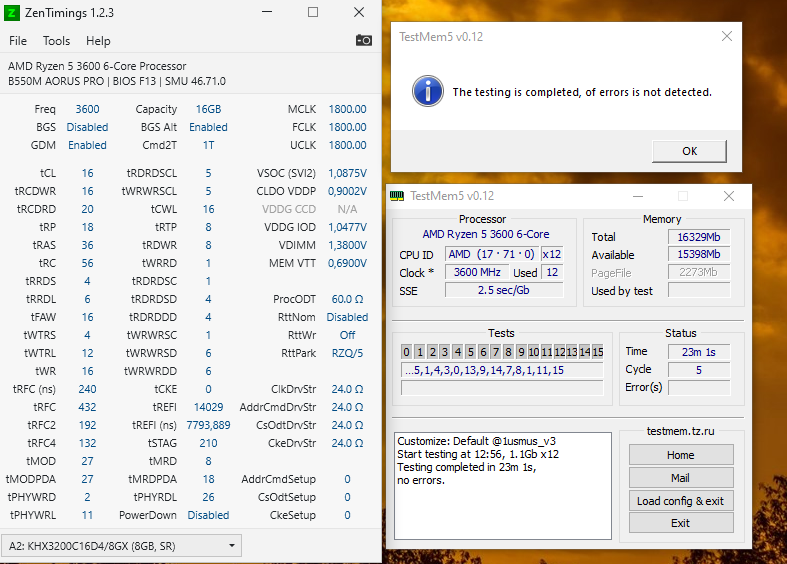Click blue info icon in TestMem5 dialog
Viewport: 787px width, 564px height.
click(x=428, y=91)
